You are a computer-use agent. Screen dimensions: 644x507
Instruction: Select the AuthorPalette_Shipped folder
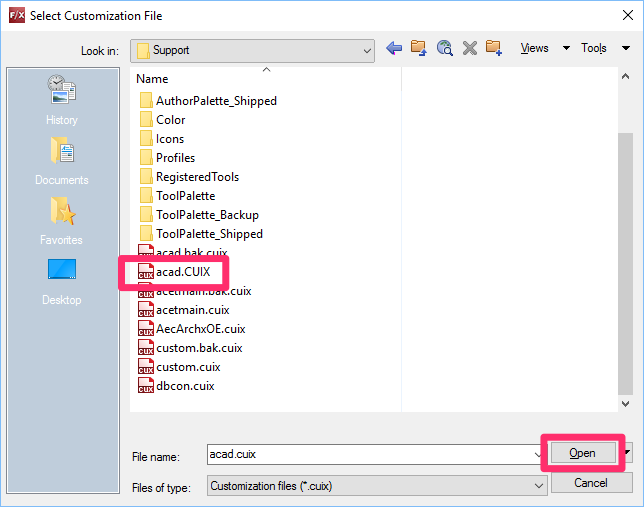[208, 101]
